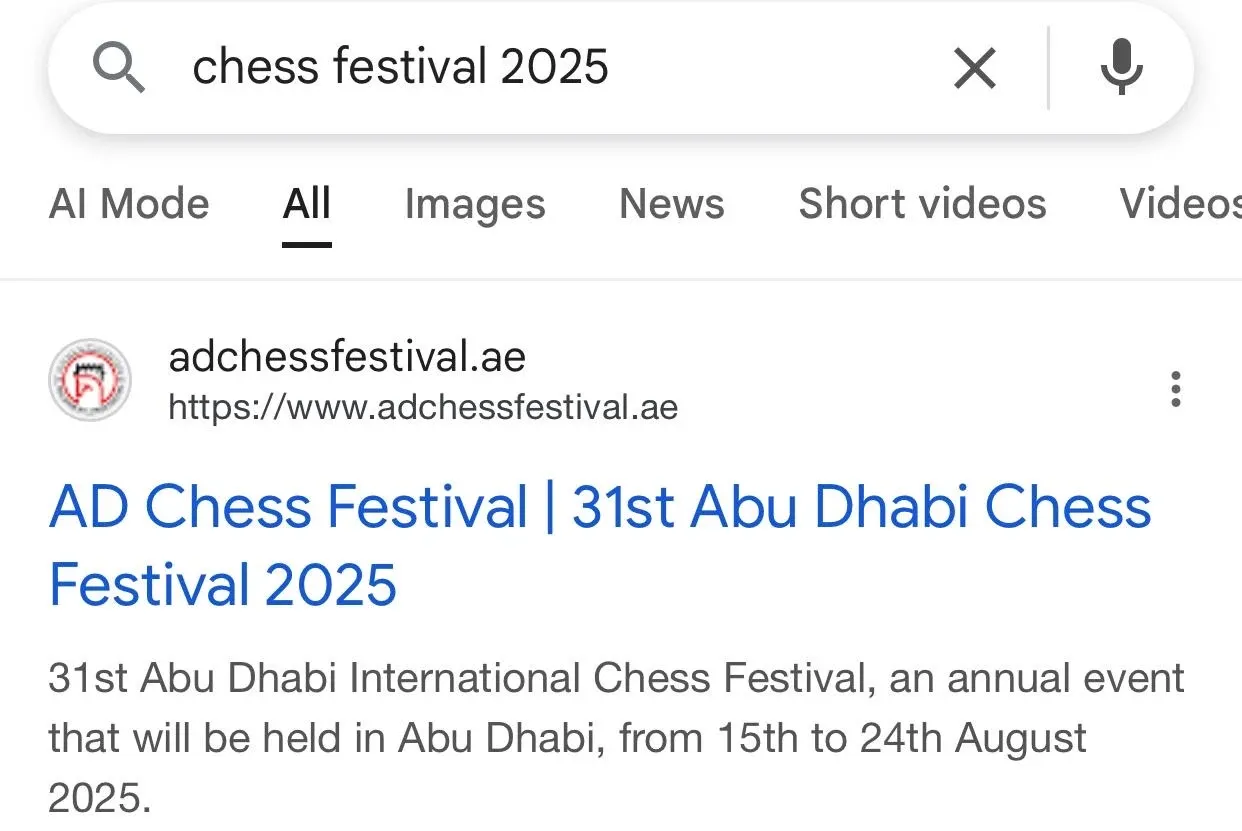
Task: Select the All results tab
Action: pos(306,204)
